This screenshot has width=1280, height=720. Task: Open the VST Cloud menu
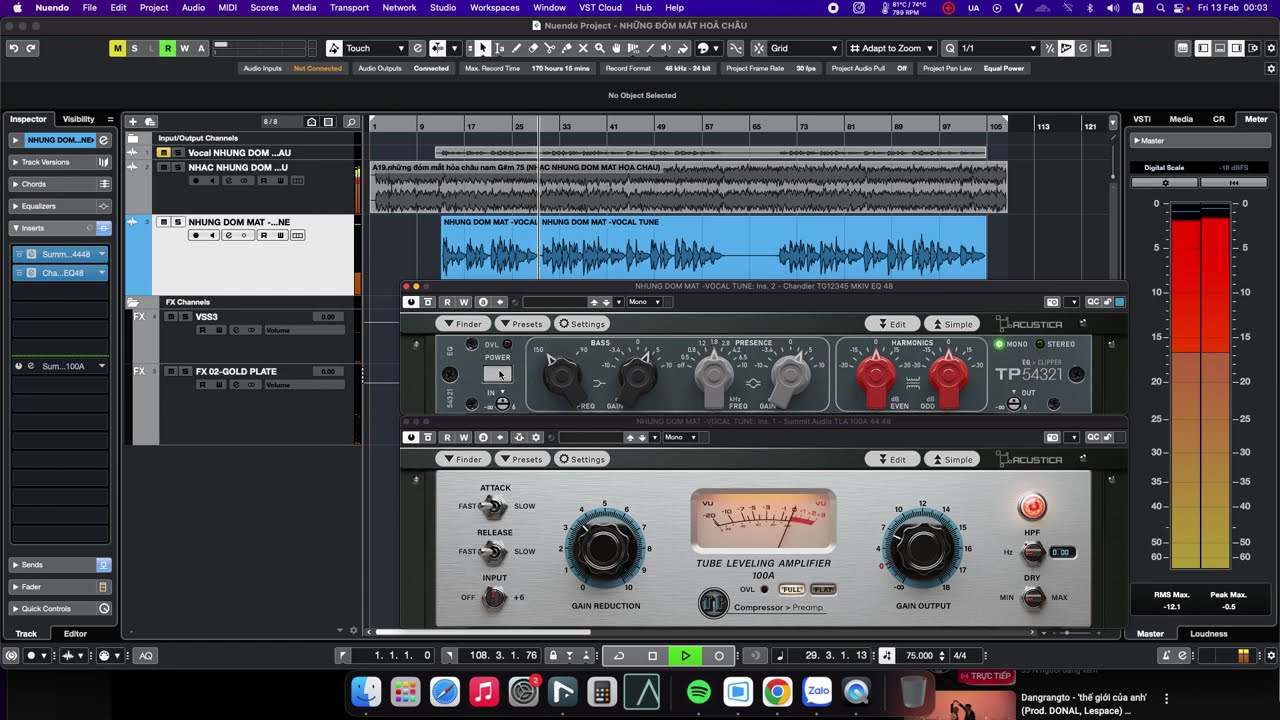click(x=600, y=7)
